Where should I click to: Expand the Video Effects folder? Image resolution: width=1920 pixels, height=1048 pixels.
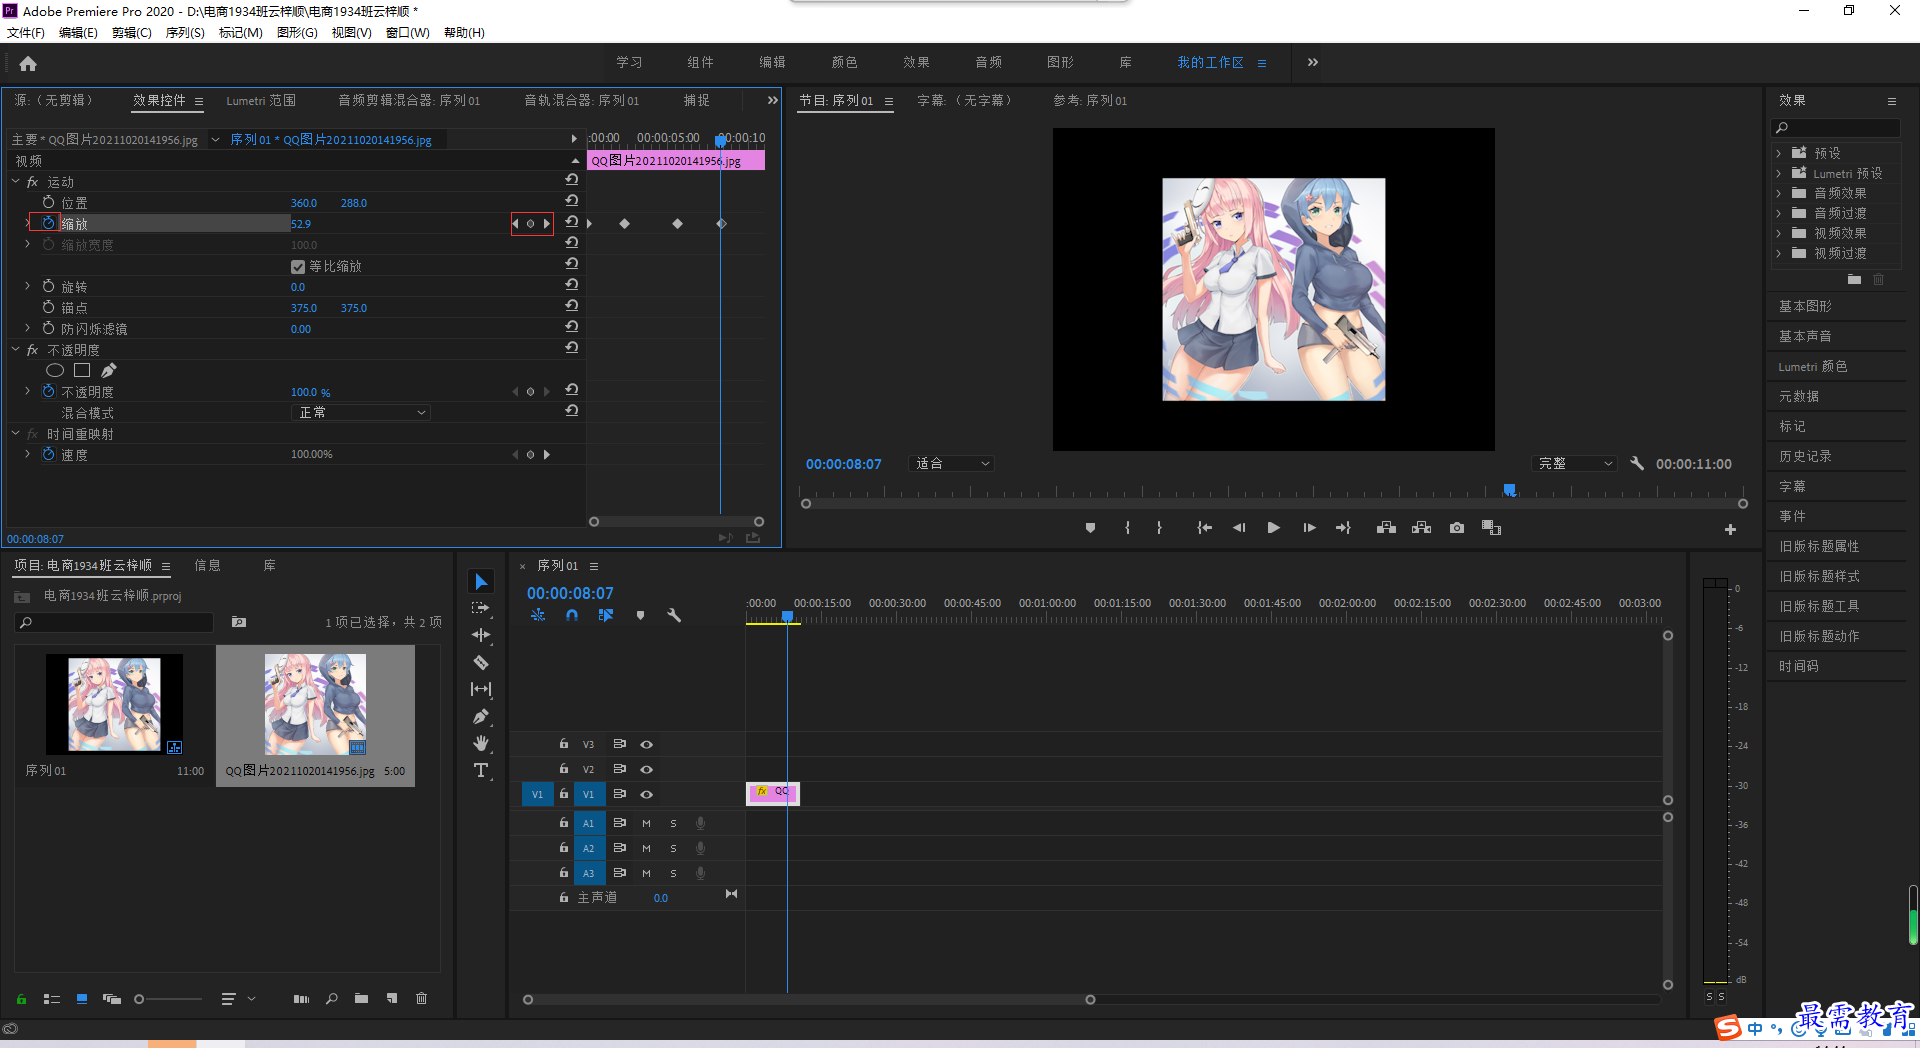click(x=1778, y=233)
